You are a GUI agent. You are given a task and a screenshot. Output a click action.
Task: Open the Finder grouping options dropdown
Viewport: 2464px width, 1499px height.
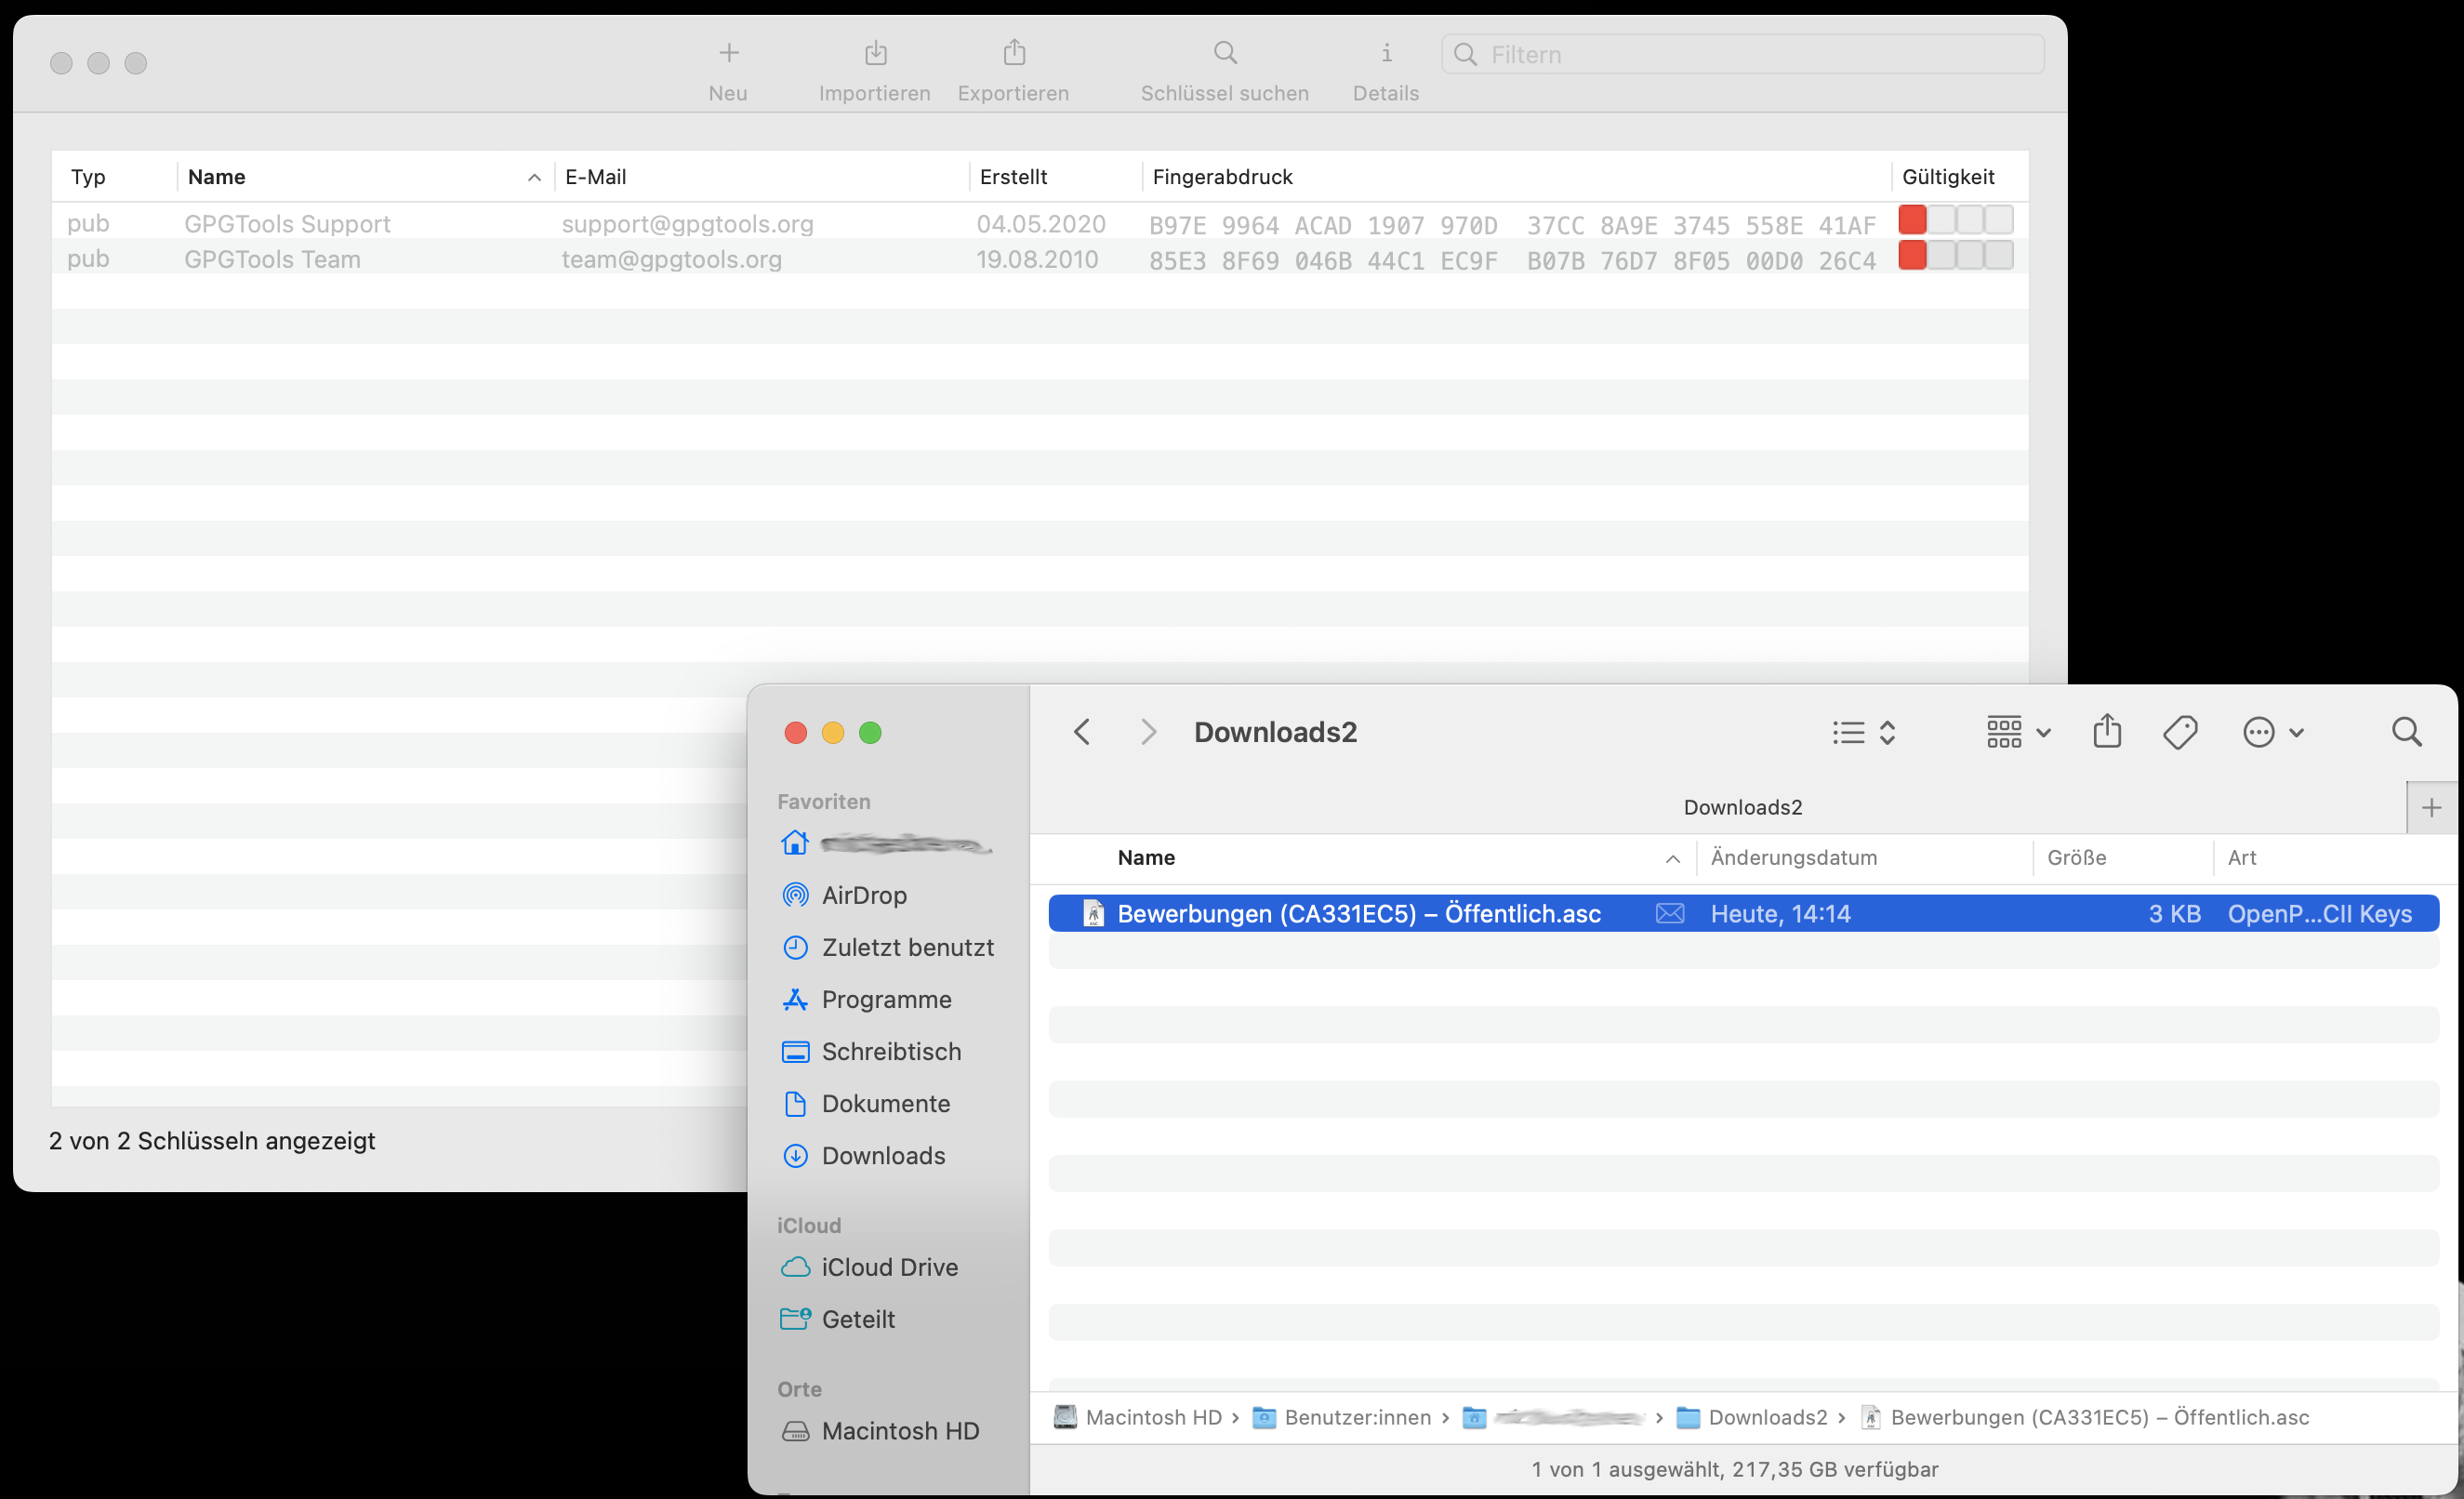pos(2018,732)
